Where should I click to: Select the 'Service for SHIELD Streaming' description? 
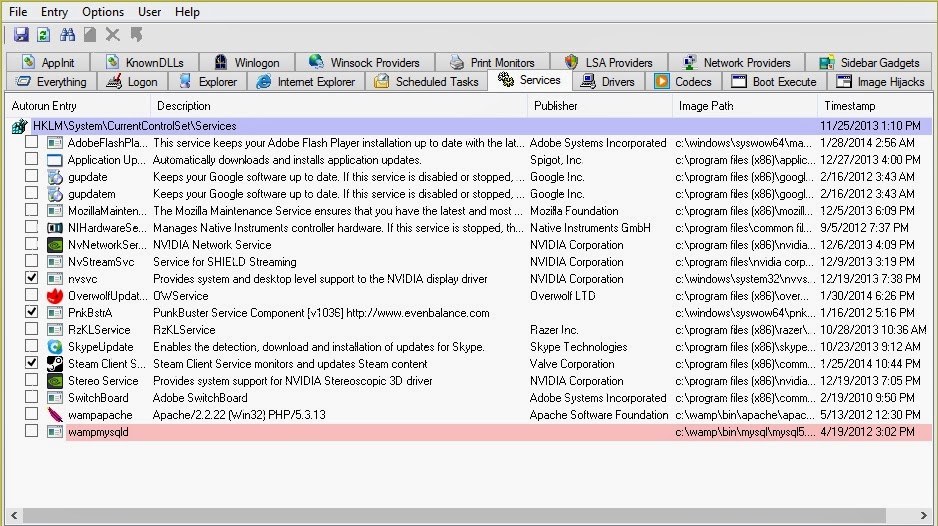225,262
